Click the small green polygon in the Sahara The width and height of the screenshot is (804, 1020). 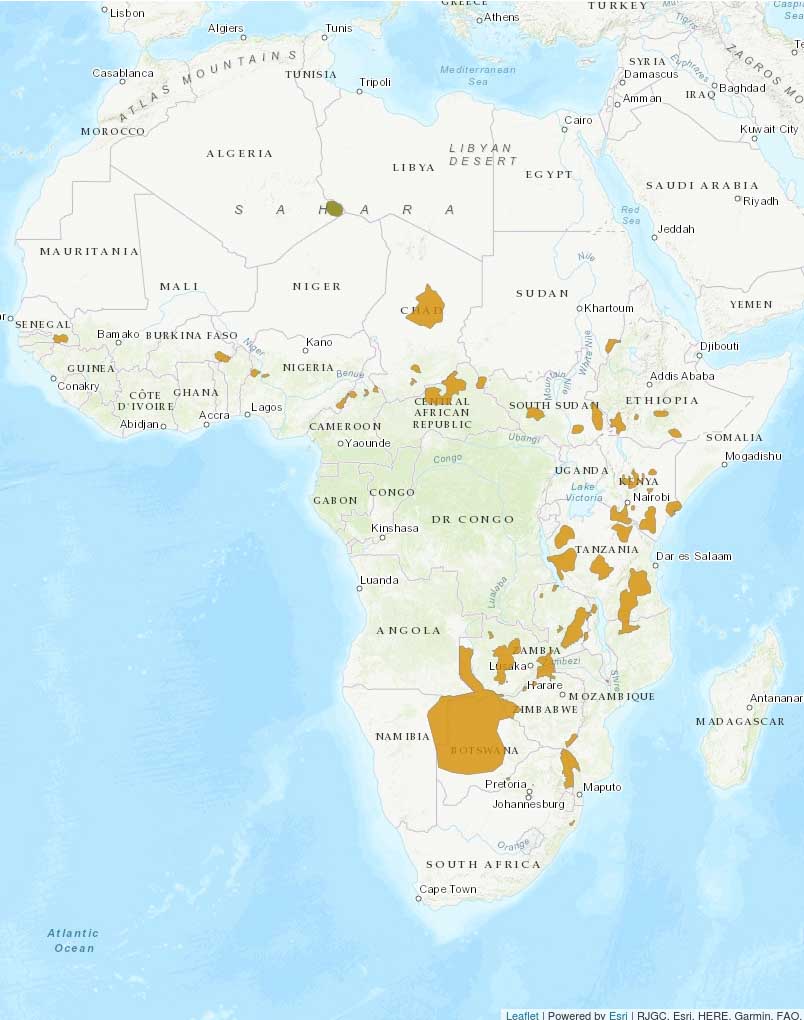[x=333, y=210]
